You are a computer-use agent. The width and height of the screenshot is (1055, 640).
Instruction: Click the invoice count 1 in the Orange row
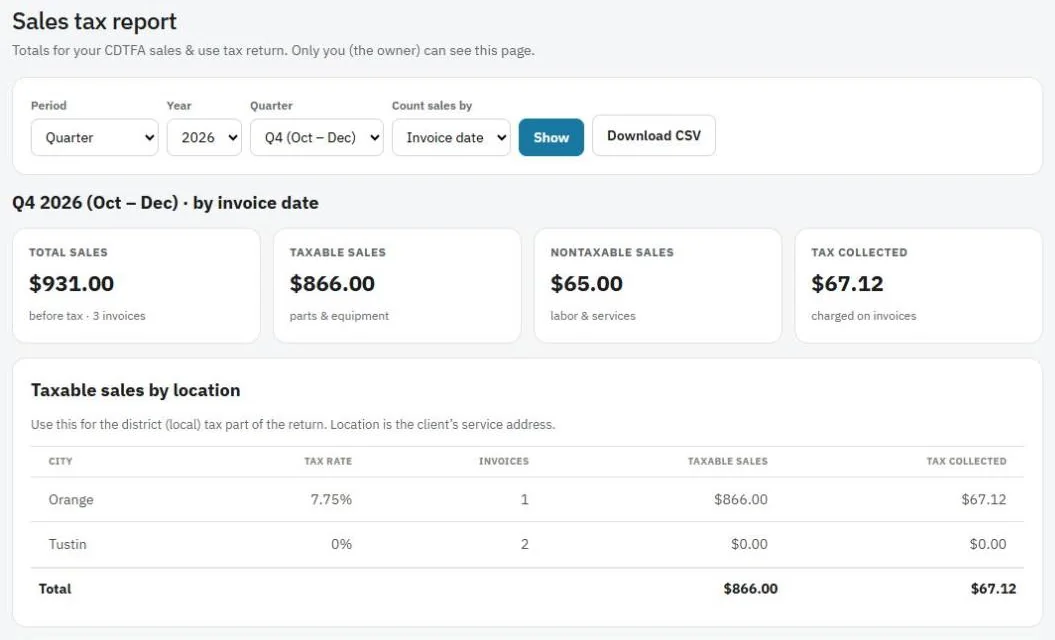click(524, 499)
